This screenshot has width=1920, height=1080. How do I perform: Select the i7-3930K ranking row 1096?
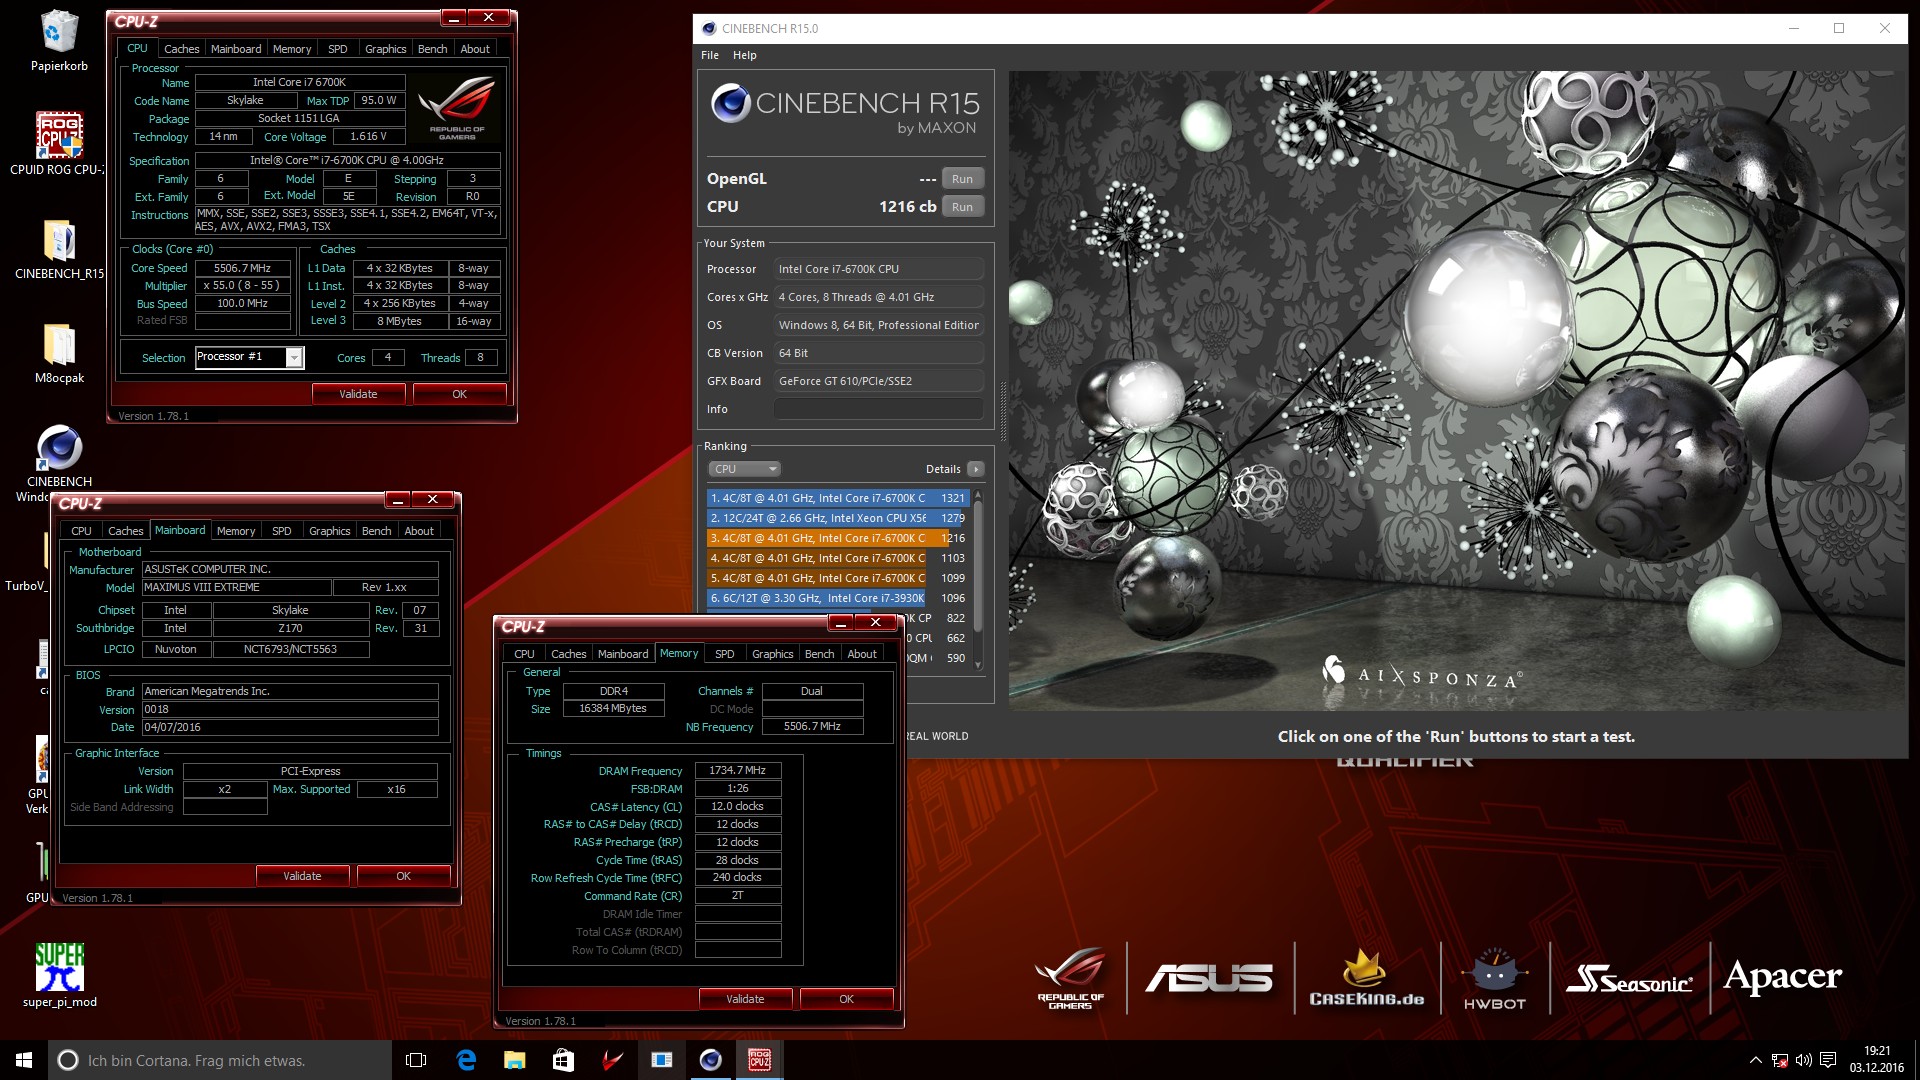tap(838, 598)
